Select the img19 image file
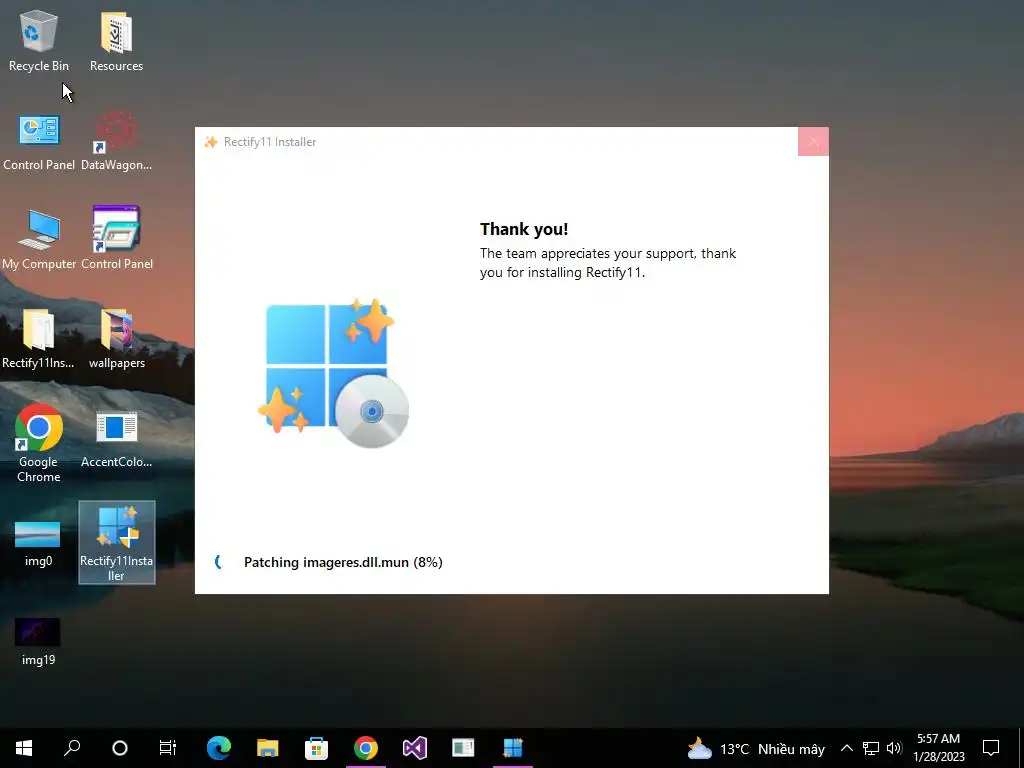The height and width of the screenshot is (768, 1024). click(x=38, y=641)
